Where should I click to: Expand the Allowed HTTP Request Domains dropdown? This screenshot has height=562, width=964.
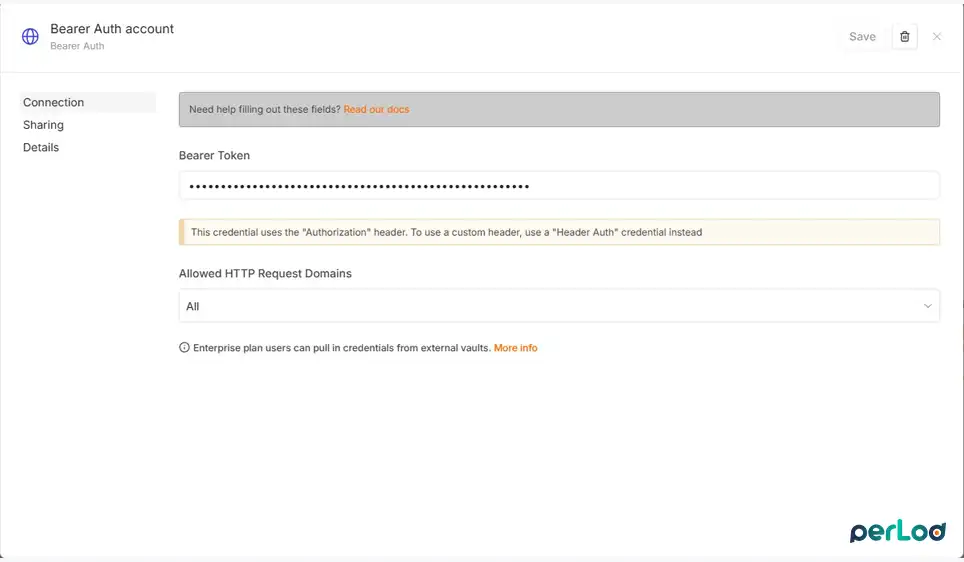pos(559,306)
